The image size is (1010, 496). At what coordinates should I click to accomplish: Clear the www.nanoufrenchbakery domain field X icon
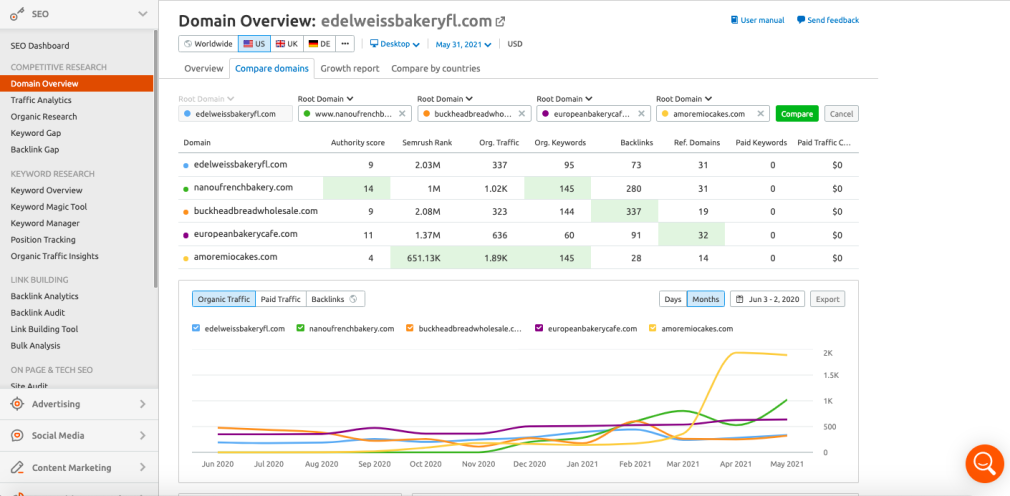click(402, 114)
